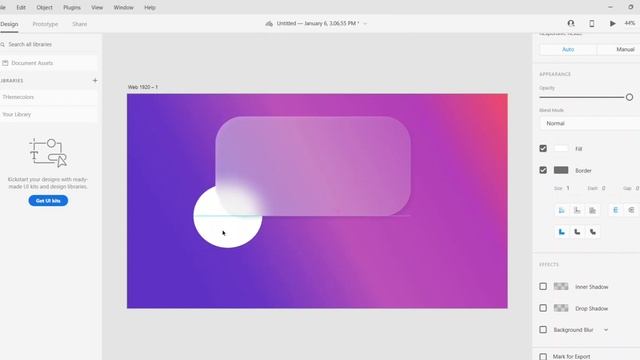Click the Inner Shadow label

(x=591, y=287)
